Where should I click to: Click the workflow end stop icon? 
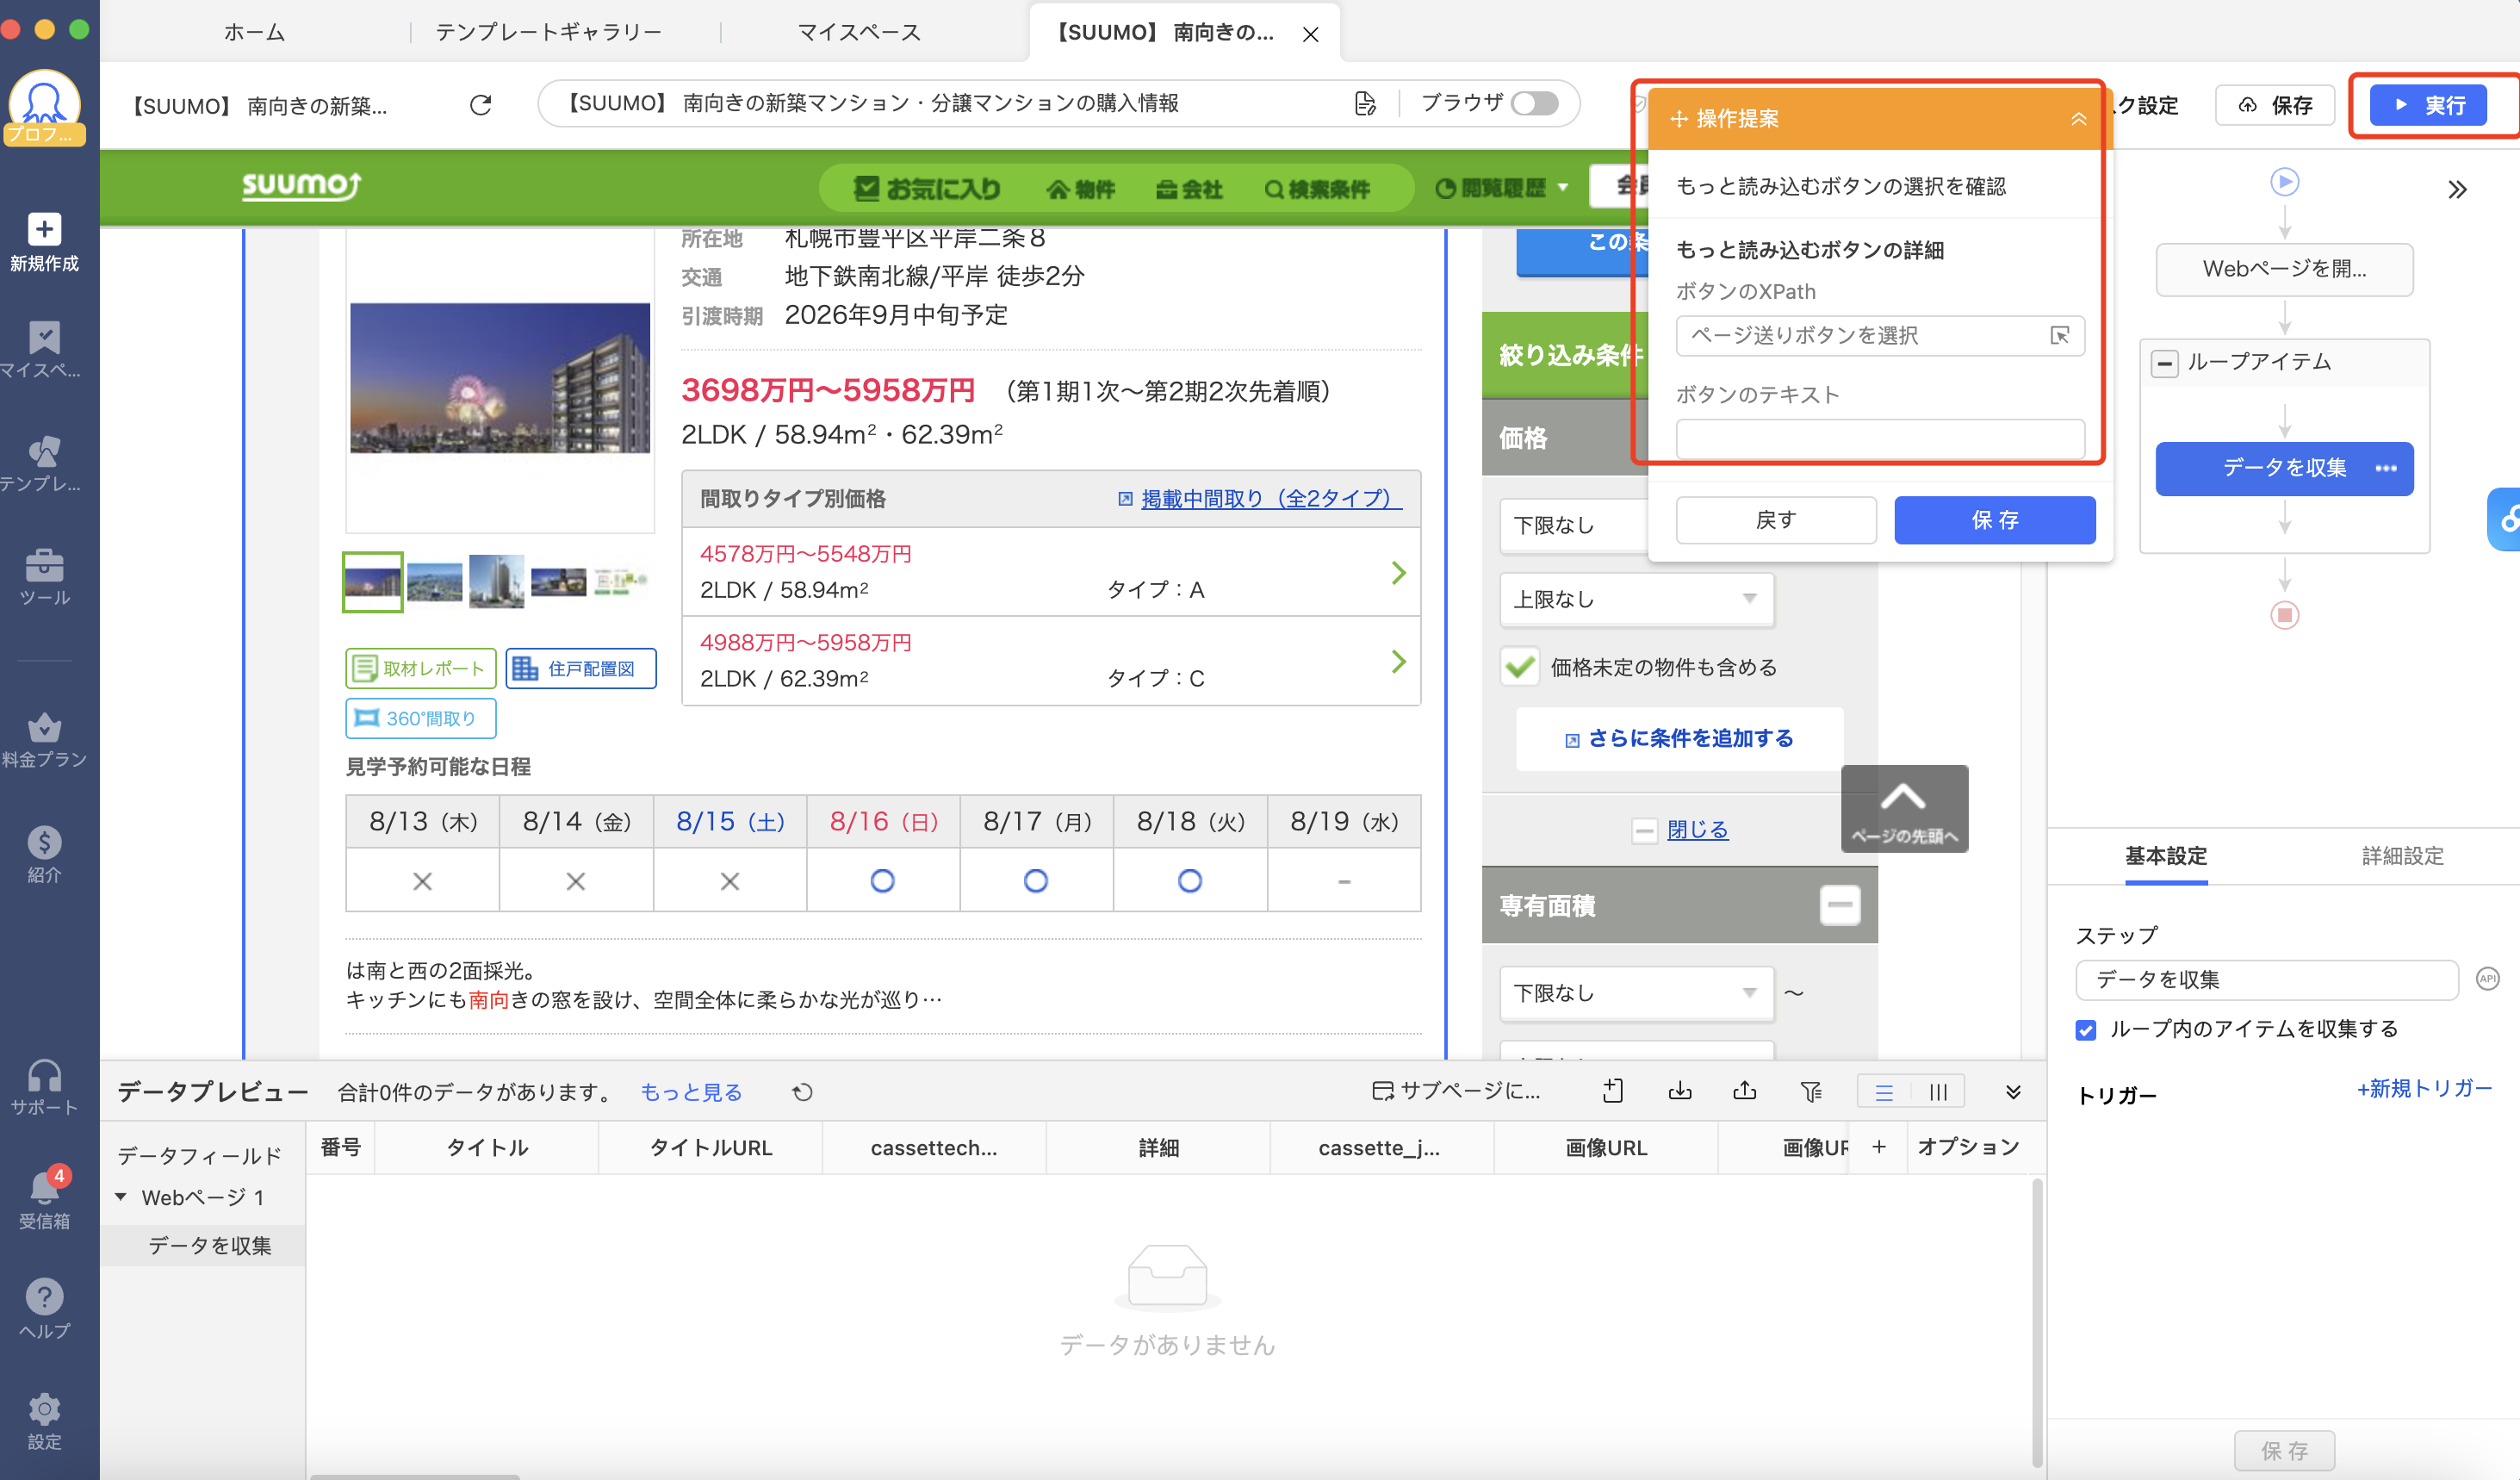[x=2284, y=615]
